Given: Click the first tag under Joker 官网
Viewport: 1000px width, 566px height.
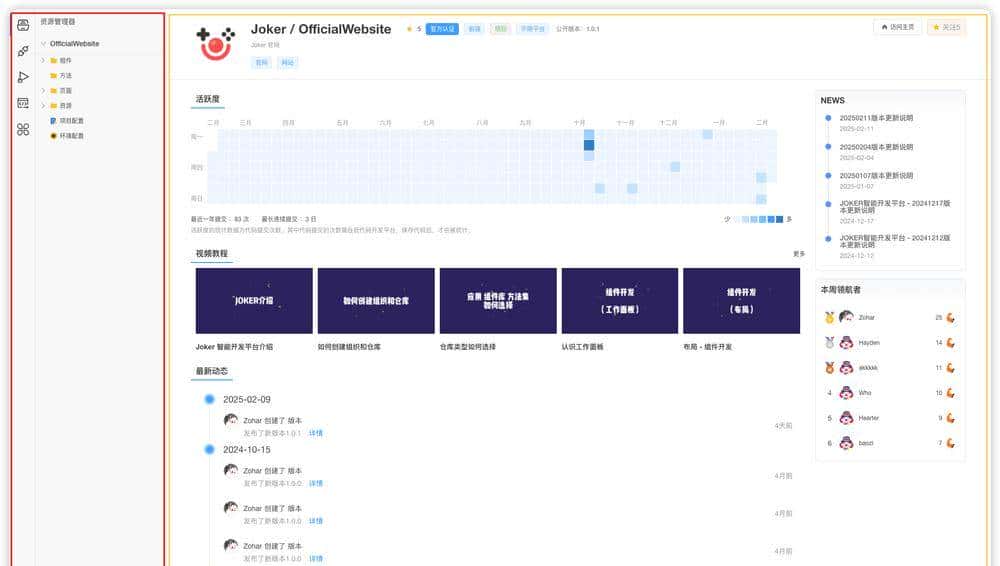Looking at the screenshot, I should pos(261,63).
